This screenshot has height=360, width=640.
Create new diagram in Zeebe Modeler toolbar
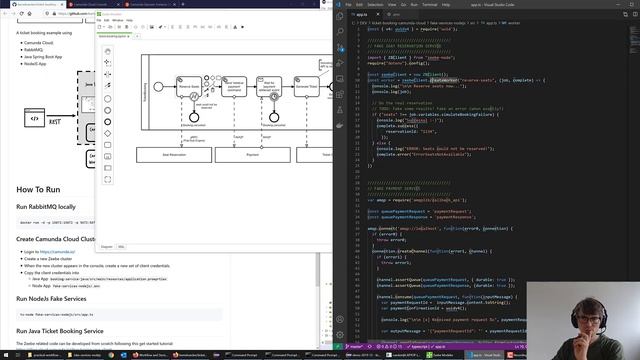pos(100,27)
